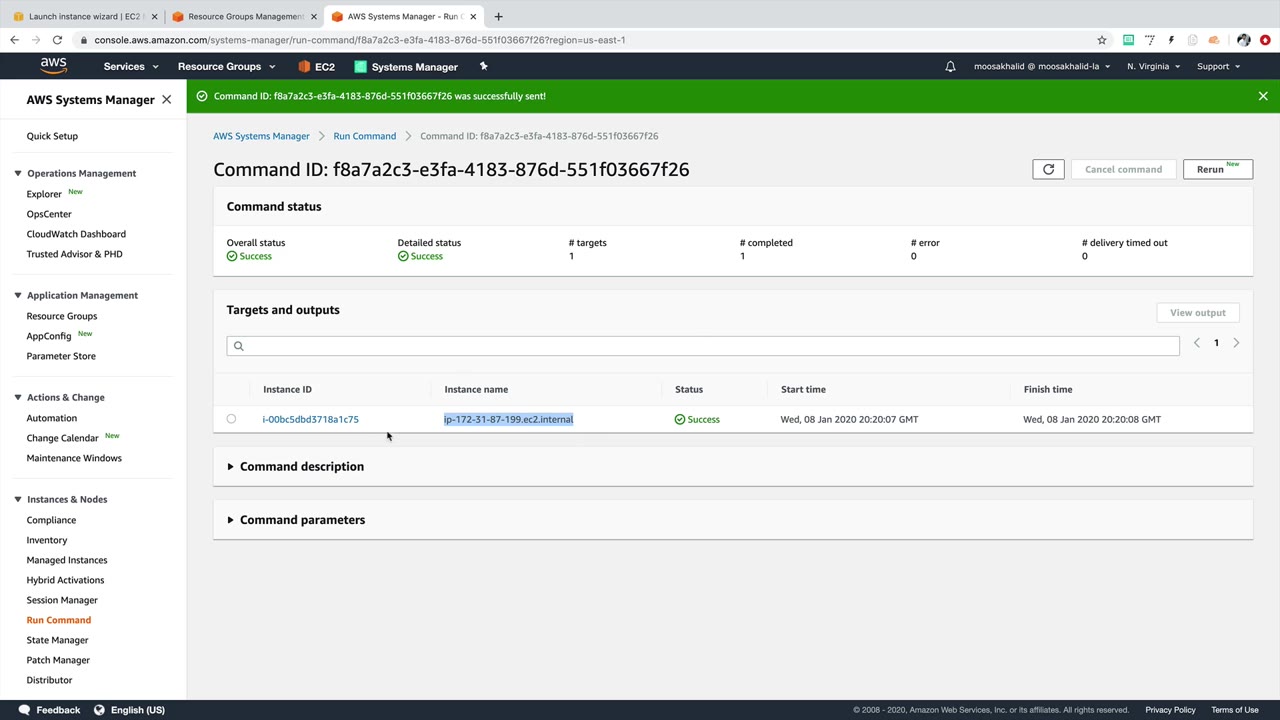Click the EC2 shortcut in the navbar
Screen dimensions: 1280x720
pyautogui.click(x=316, y=67)
